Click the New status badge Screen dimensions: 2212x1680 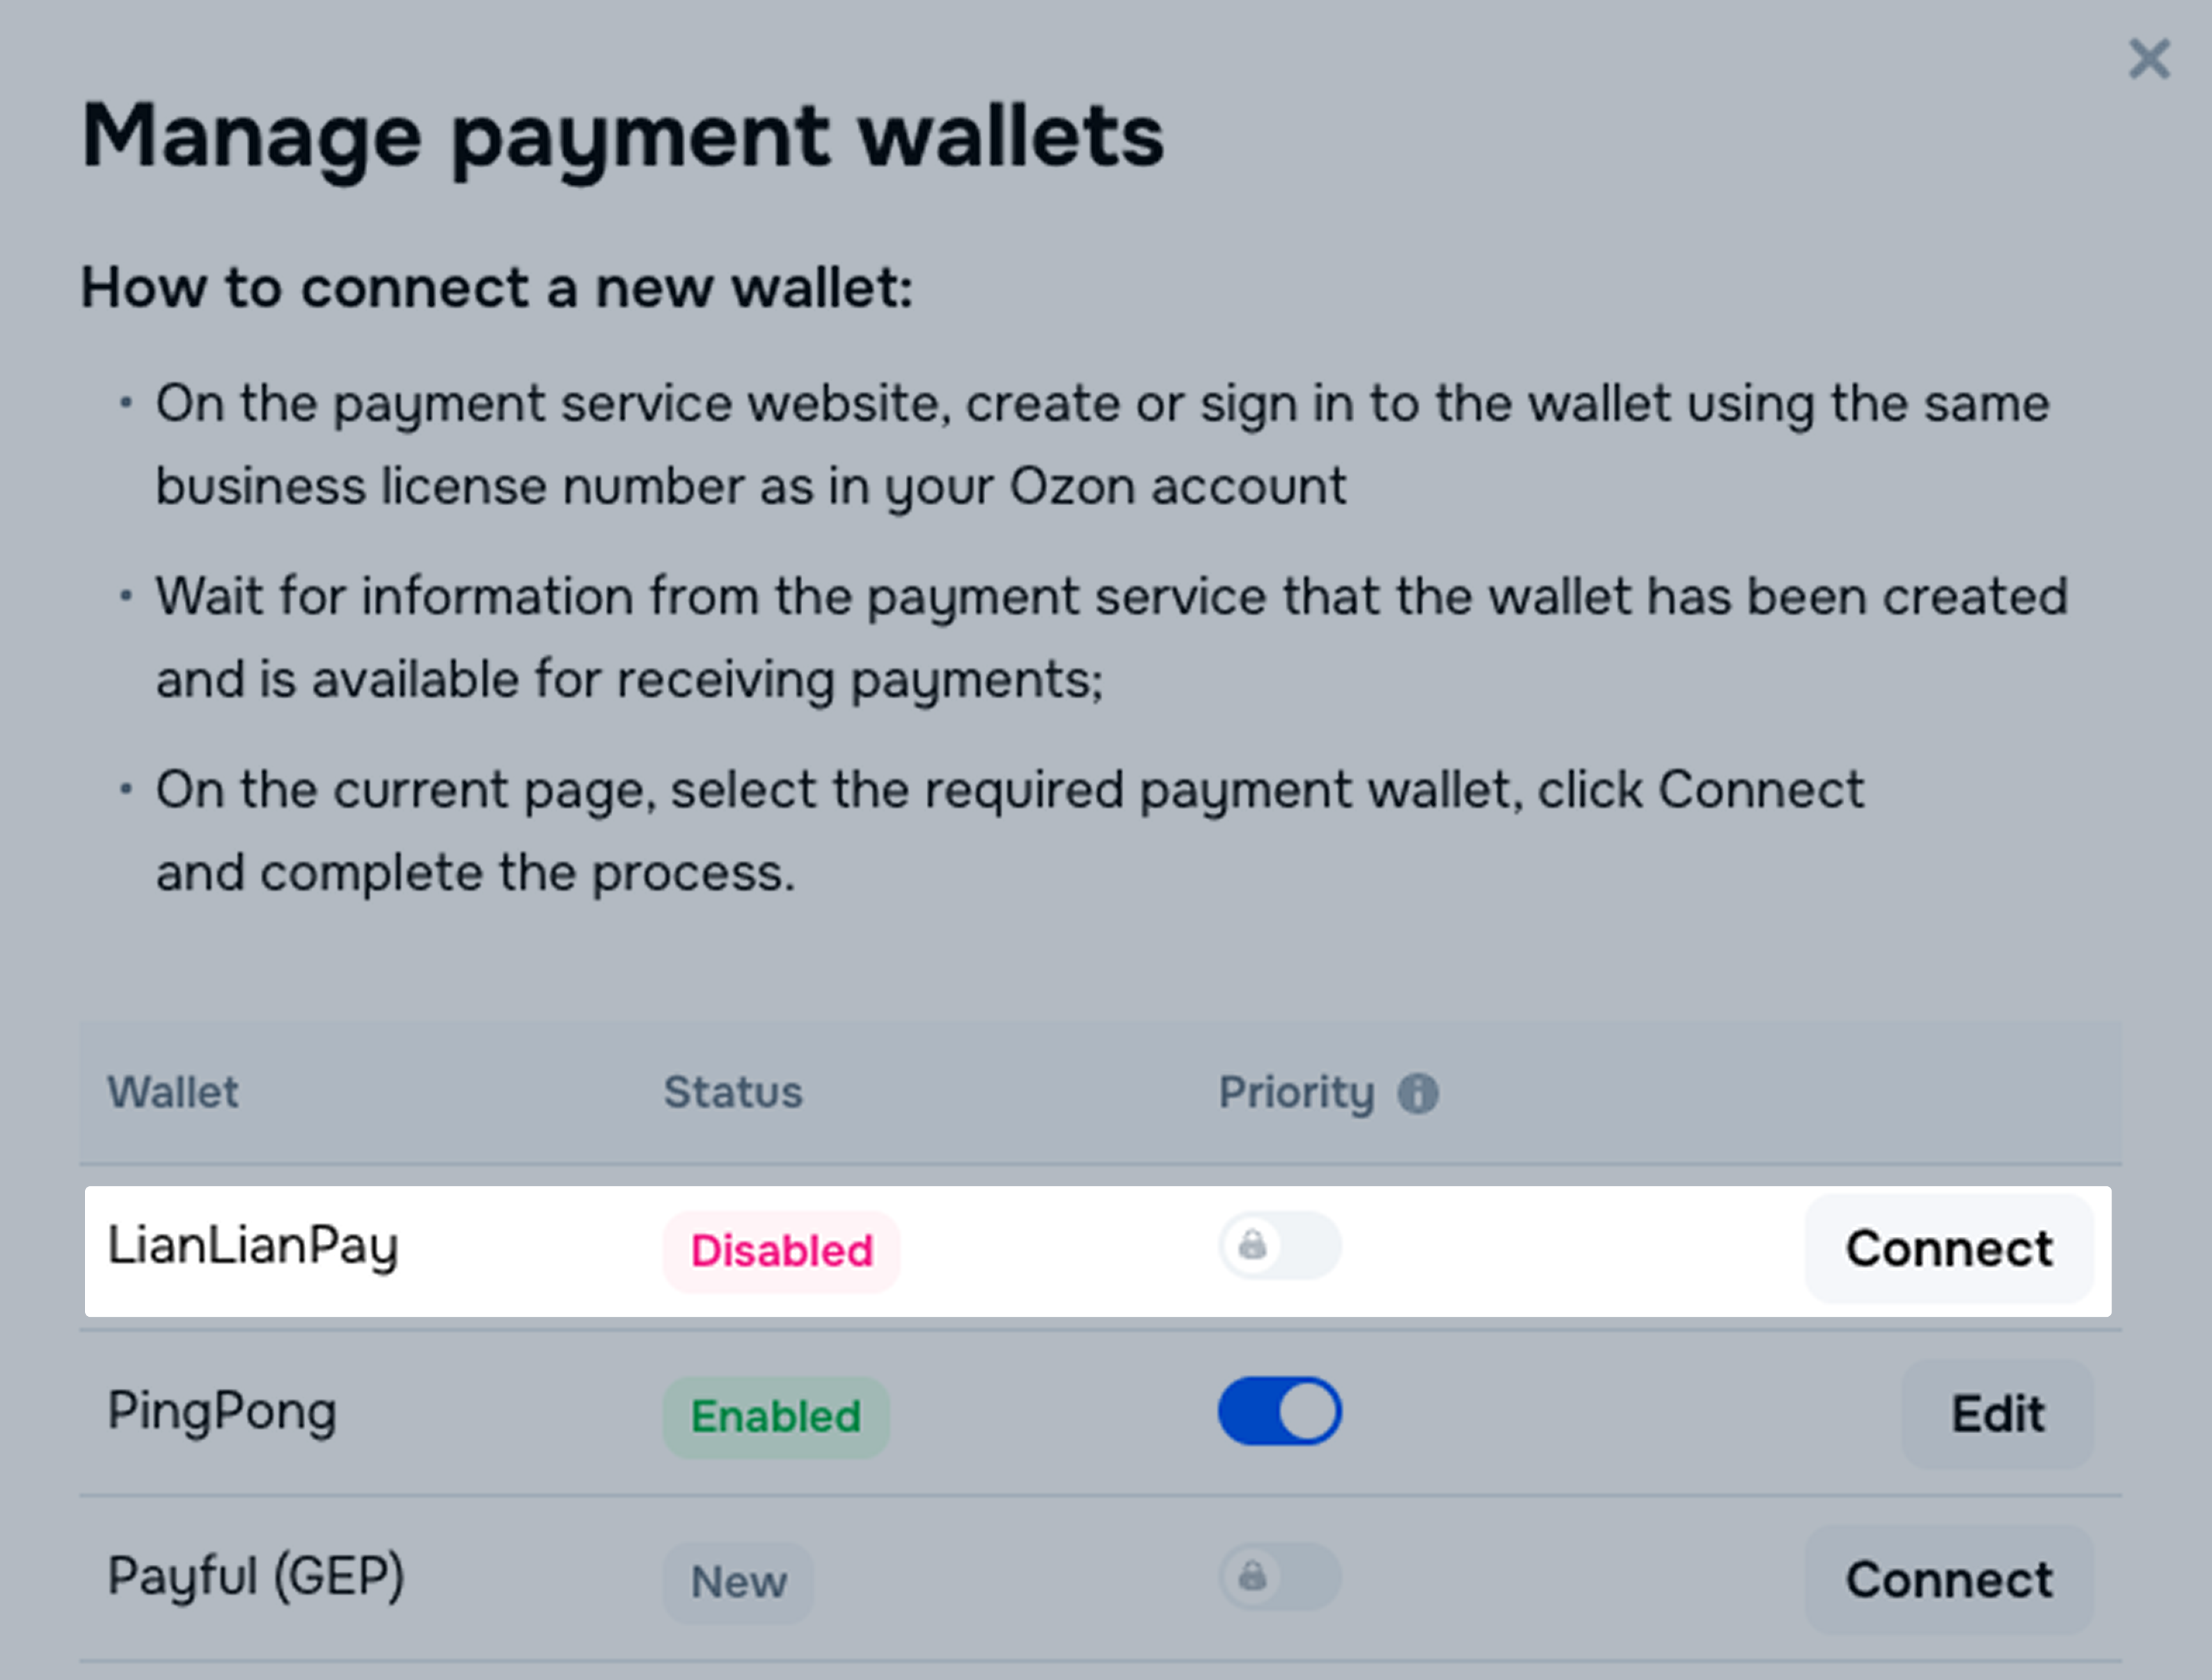click(x=738, y=1582)
